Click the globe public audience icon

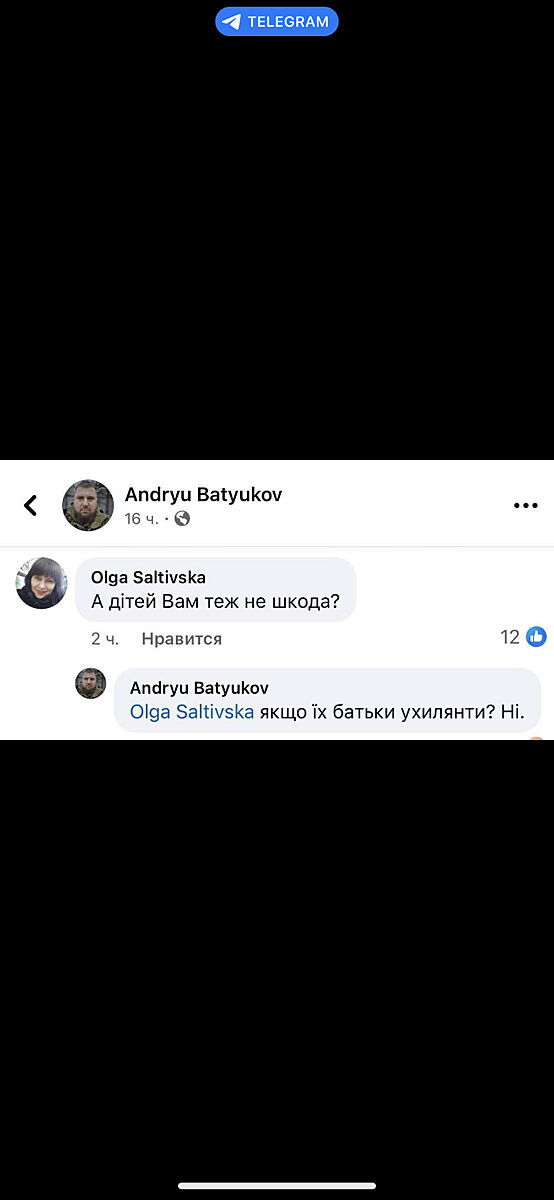[x=182, y=519]
